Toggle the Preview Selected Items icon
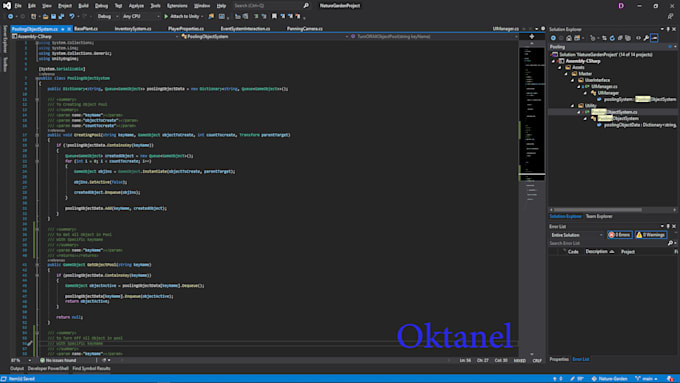The image size is (680, 383). tap(654, 38)
